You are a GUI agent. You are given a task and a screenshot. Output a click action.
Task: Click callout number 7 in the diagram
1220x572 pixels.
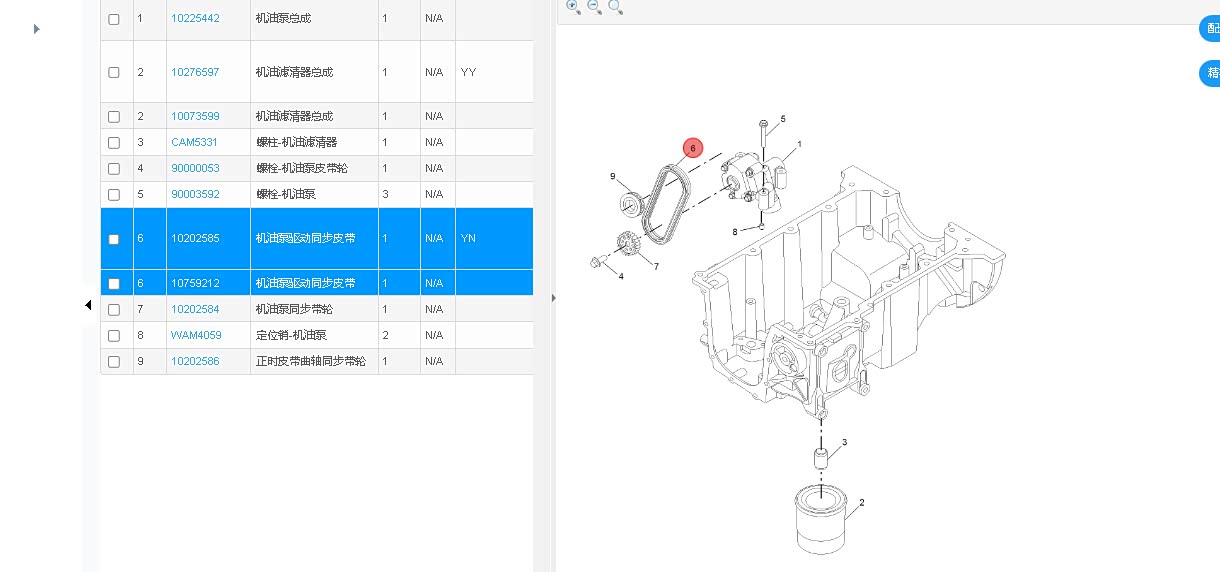[x=656, y=266]
